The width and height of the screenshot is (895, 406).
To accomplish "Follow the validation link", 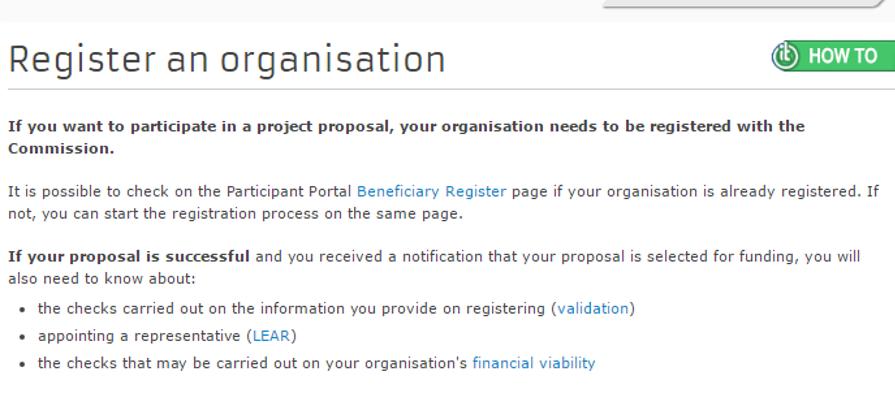I will click(x=592, y=308).
